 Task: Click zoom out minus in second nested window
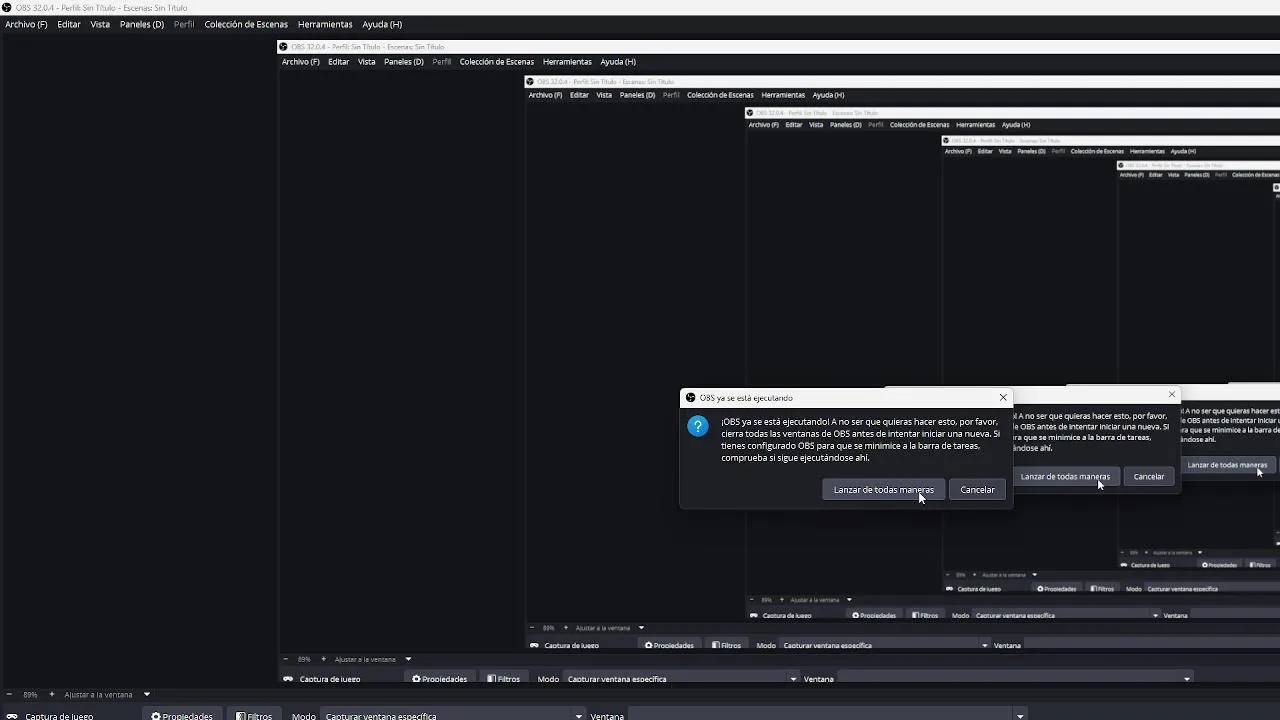533,628
